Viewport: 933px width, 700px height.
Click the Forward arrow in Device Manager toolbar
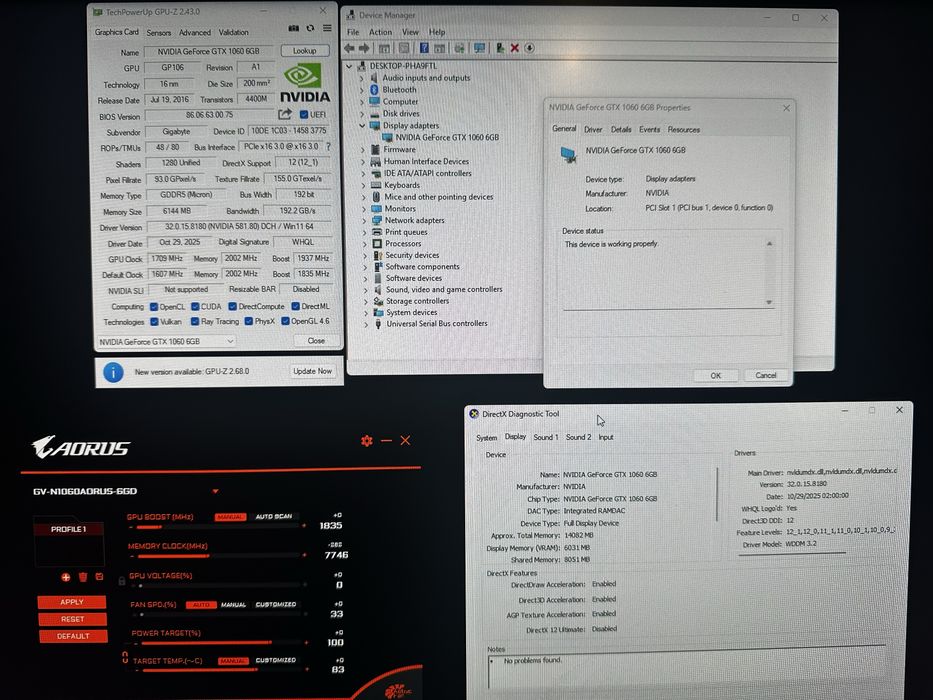click(364, 48)
